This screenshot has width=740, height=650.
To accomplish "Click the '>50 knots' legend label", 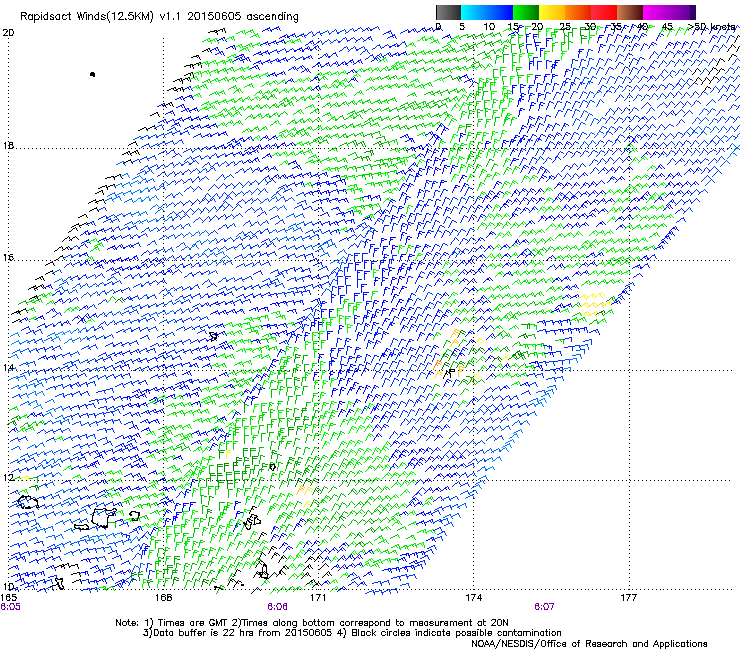I will coord(711,27).
